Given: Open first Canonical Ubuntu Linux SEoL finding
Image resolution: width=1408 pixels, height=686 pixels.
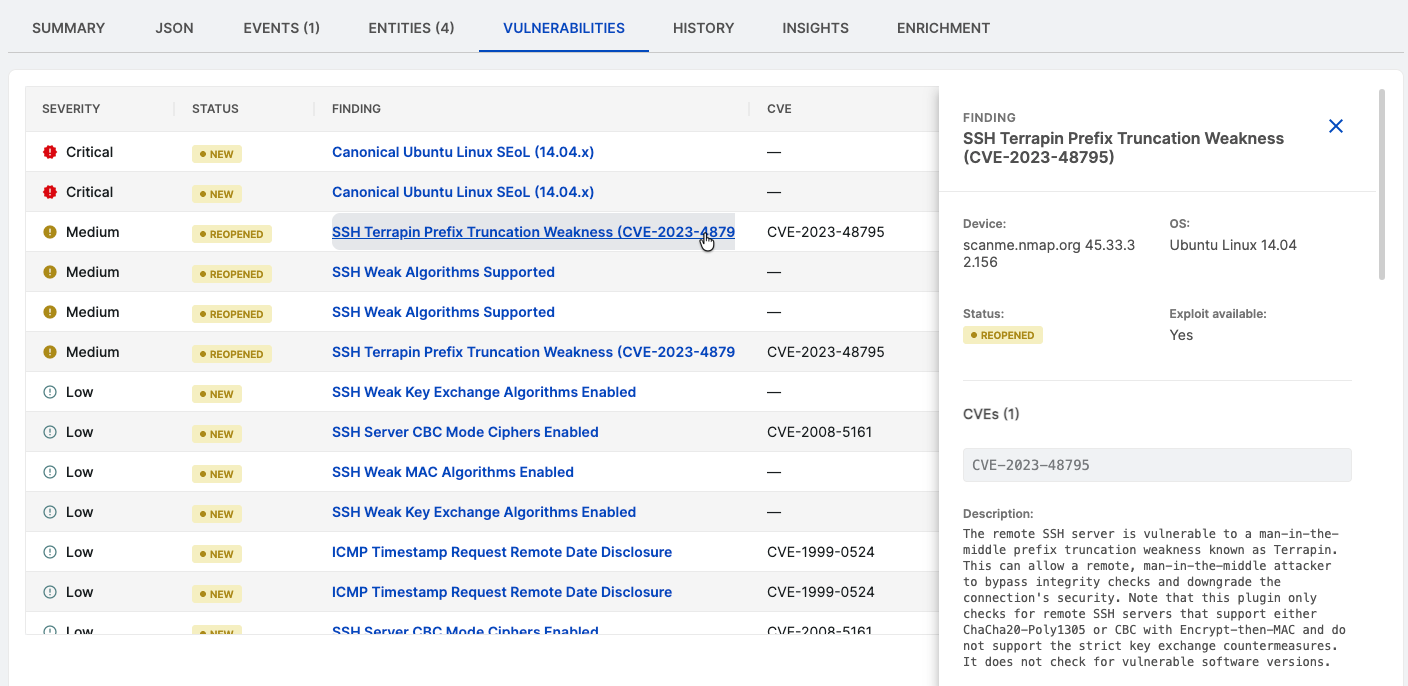Looking at the screenshot, I should (463, 152).
